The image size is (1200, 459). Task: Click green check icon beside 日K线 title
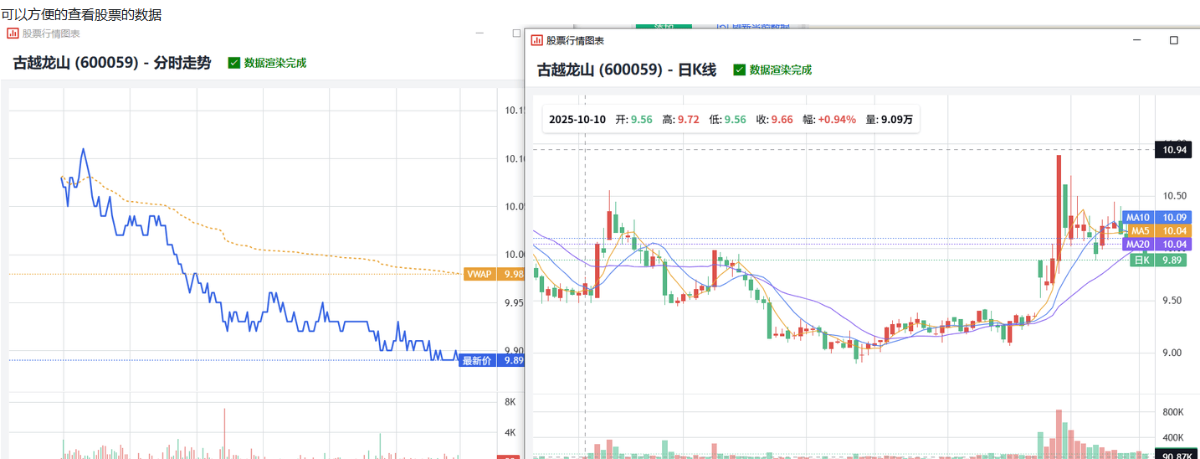coord(739,70)
